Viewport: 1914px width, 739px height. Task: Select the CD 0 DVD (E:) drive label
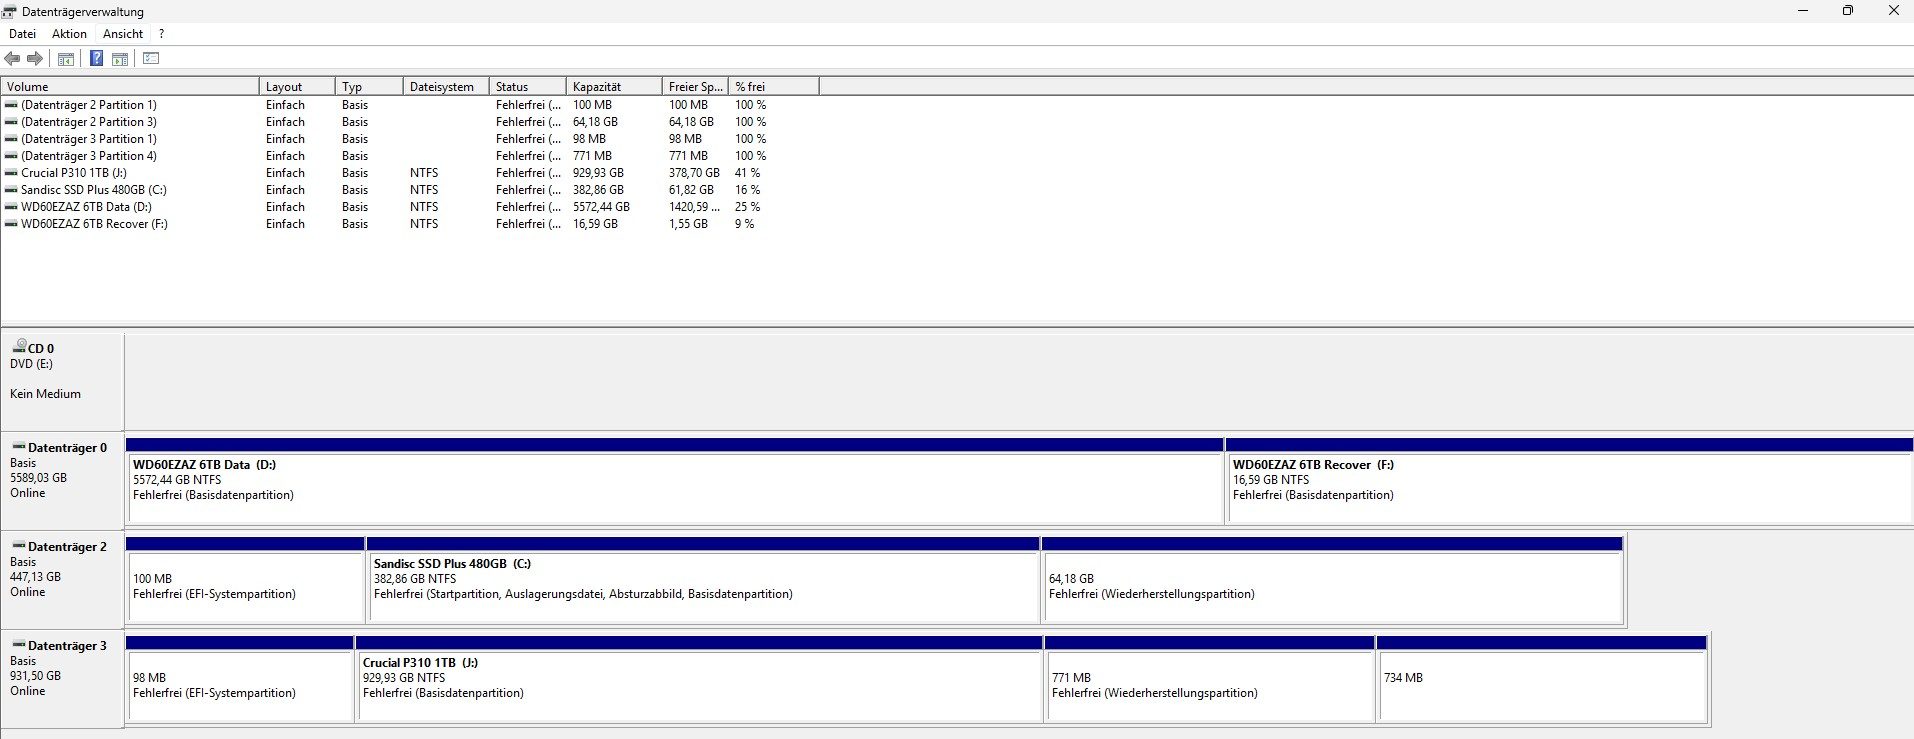tap(62, 381)
